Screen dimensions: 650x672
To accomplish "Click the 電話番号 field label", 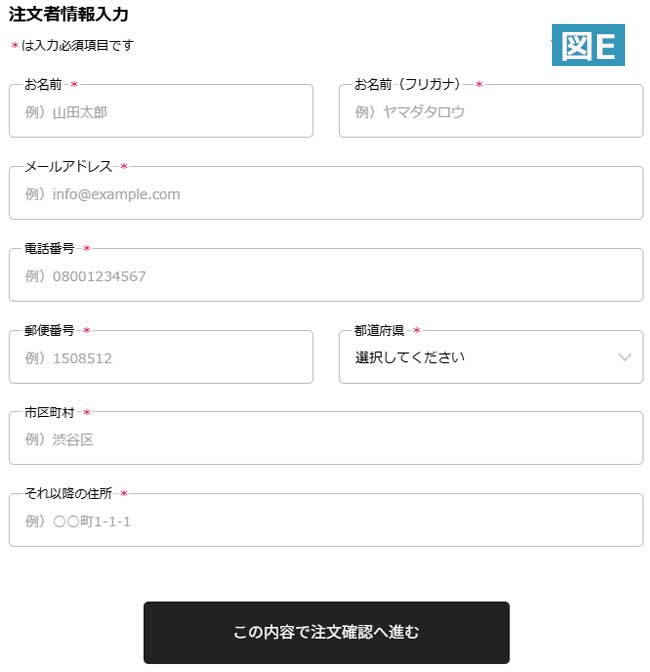I will click(49, 248).
